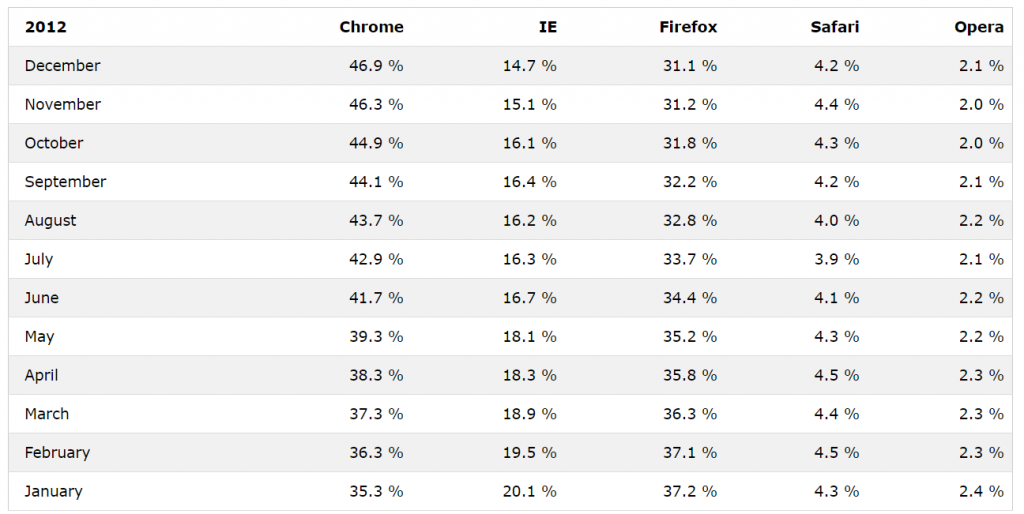Click Chrome's 46.9 % December value

pyautogui.click(x=376, y=65)
